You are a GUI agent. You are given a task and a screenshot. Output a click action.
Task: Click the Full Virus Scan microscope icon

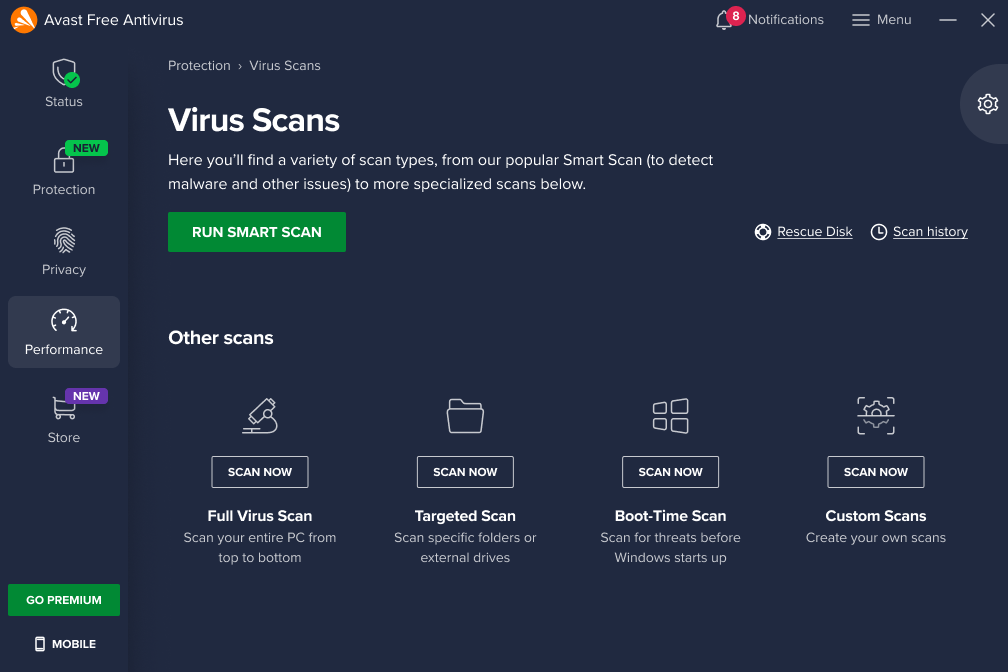click(x=259, y=415)
